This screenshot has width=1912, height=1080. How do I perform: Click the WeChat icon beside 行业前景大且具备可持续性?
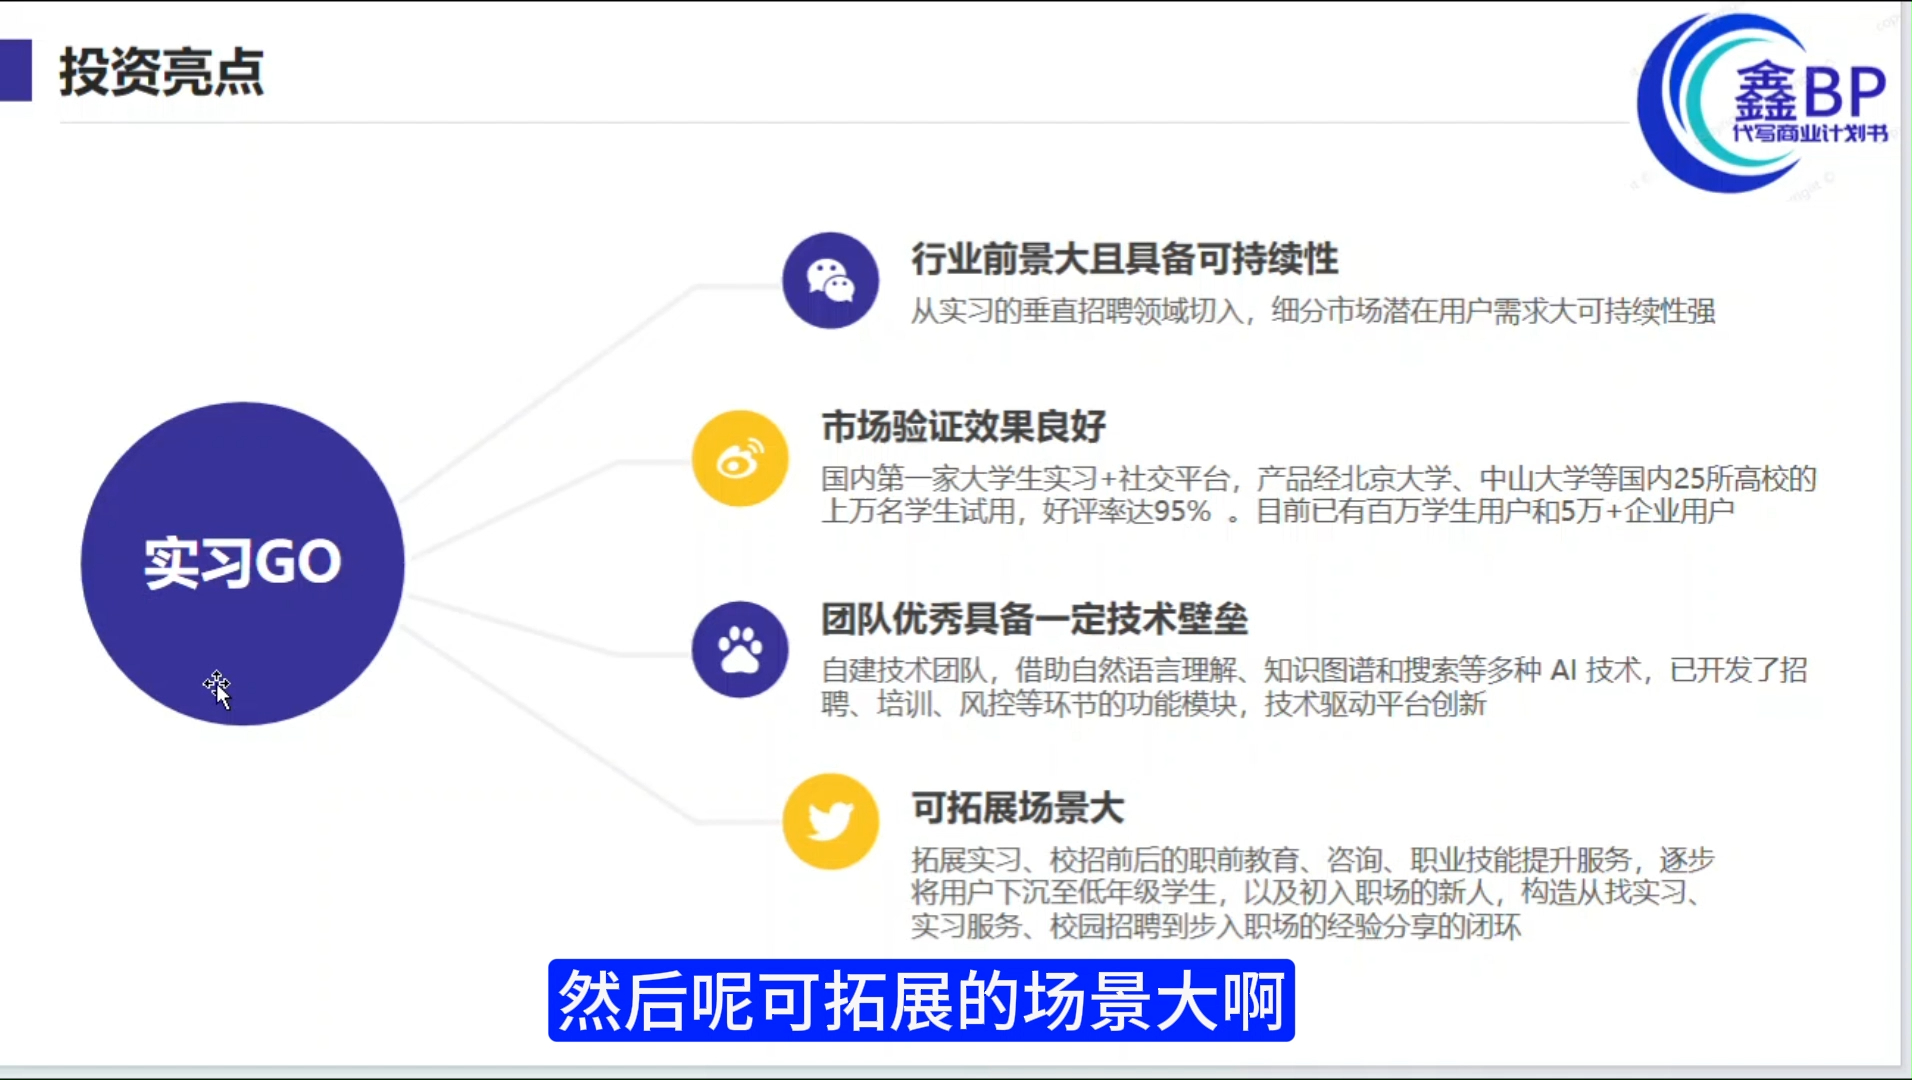pos(831,281)
